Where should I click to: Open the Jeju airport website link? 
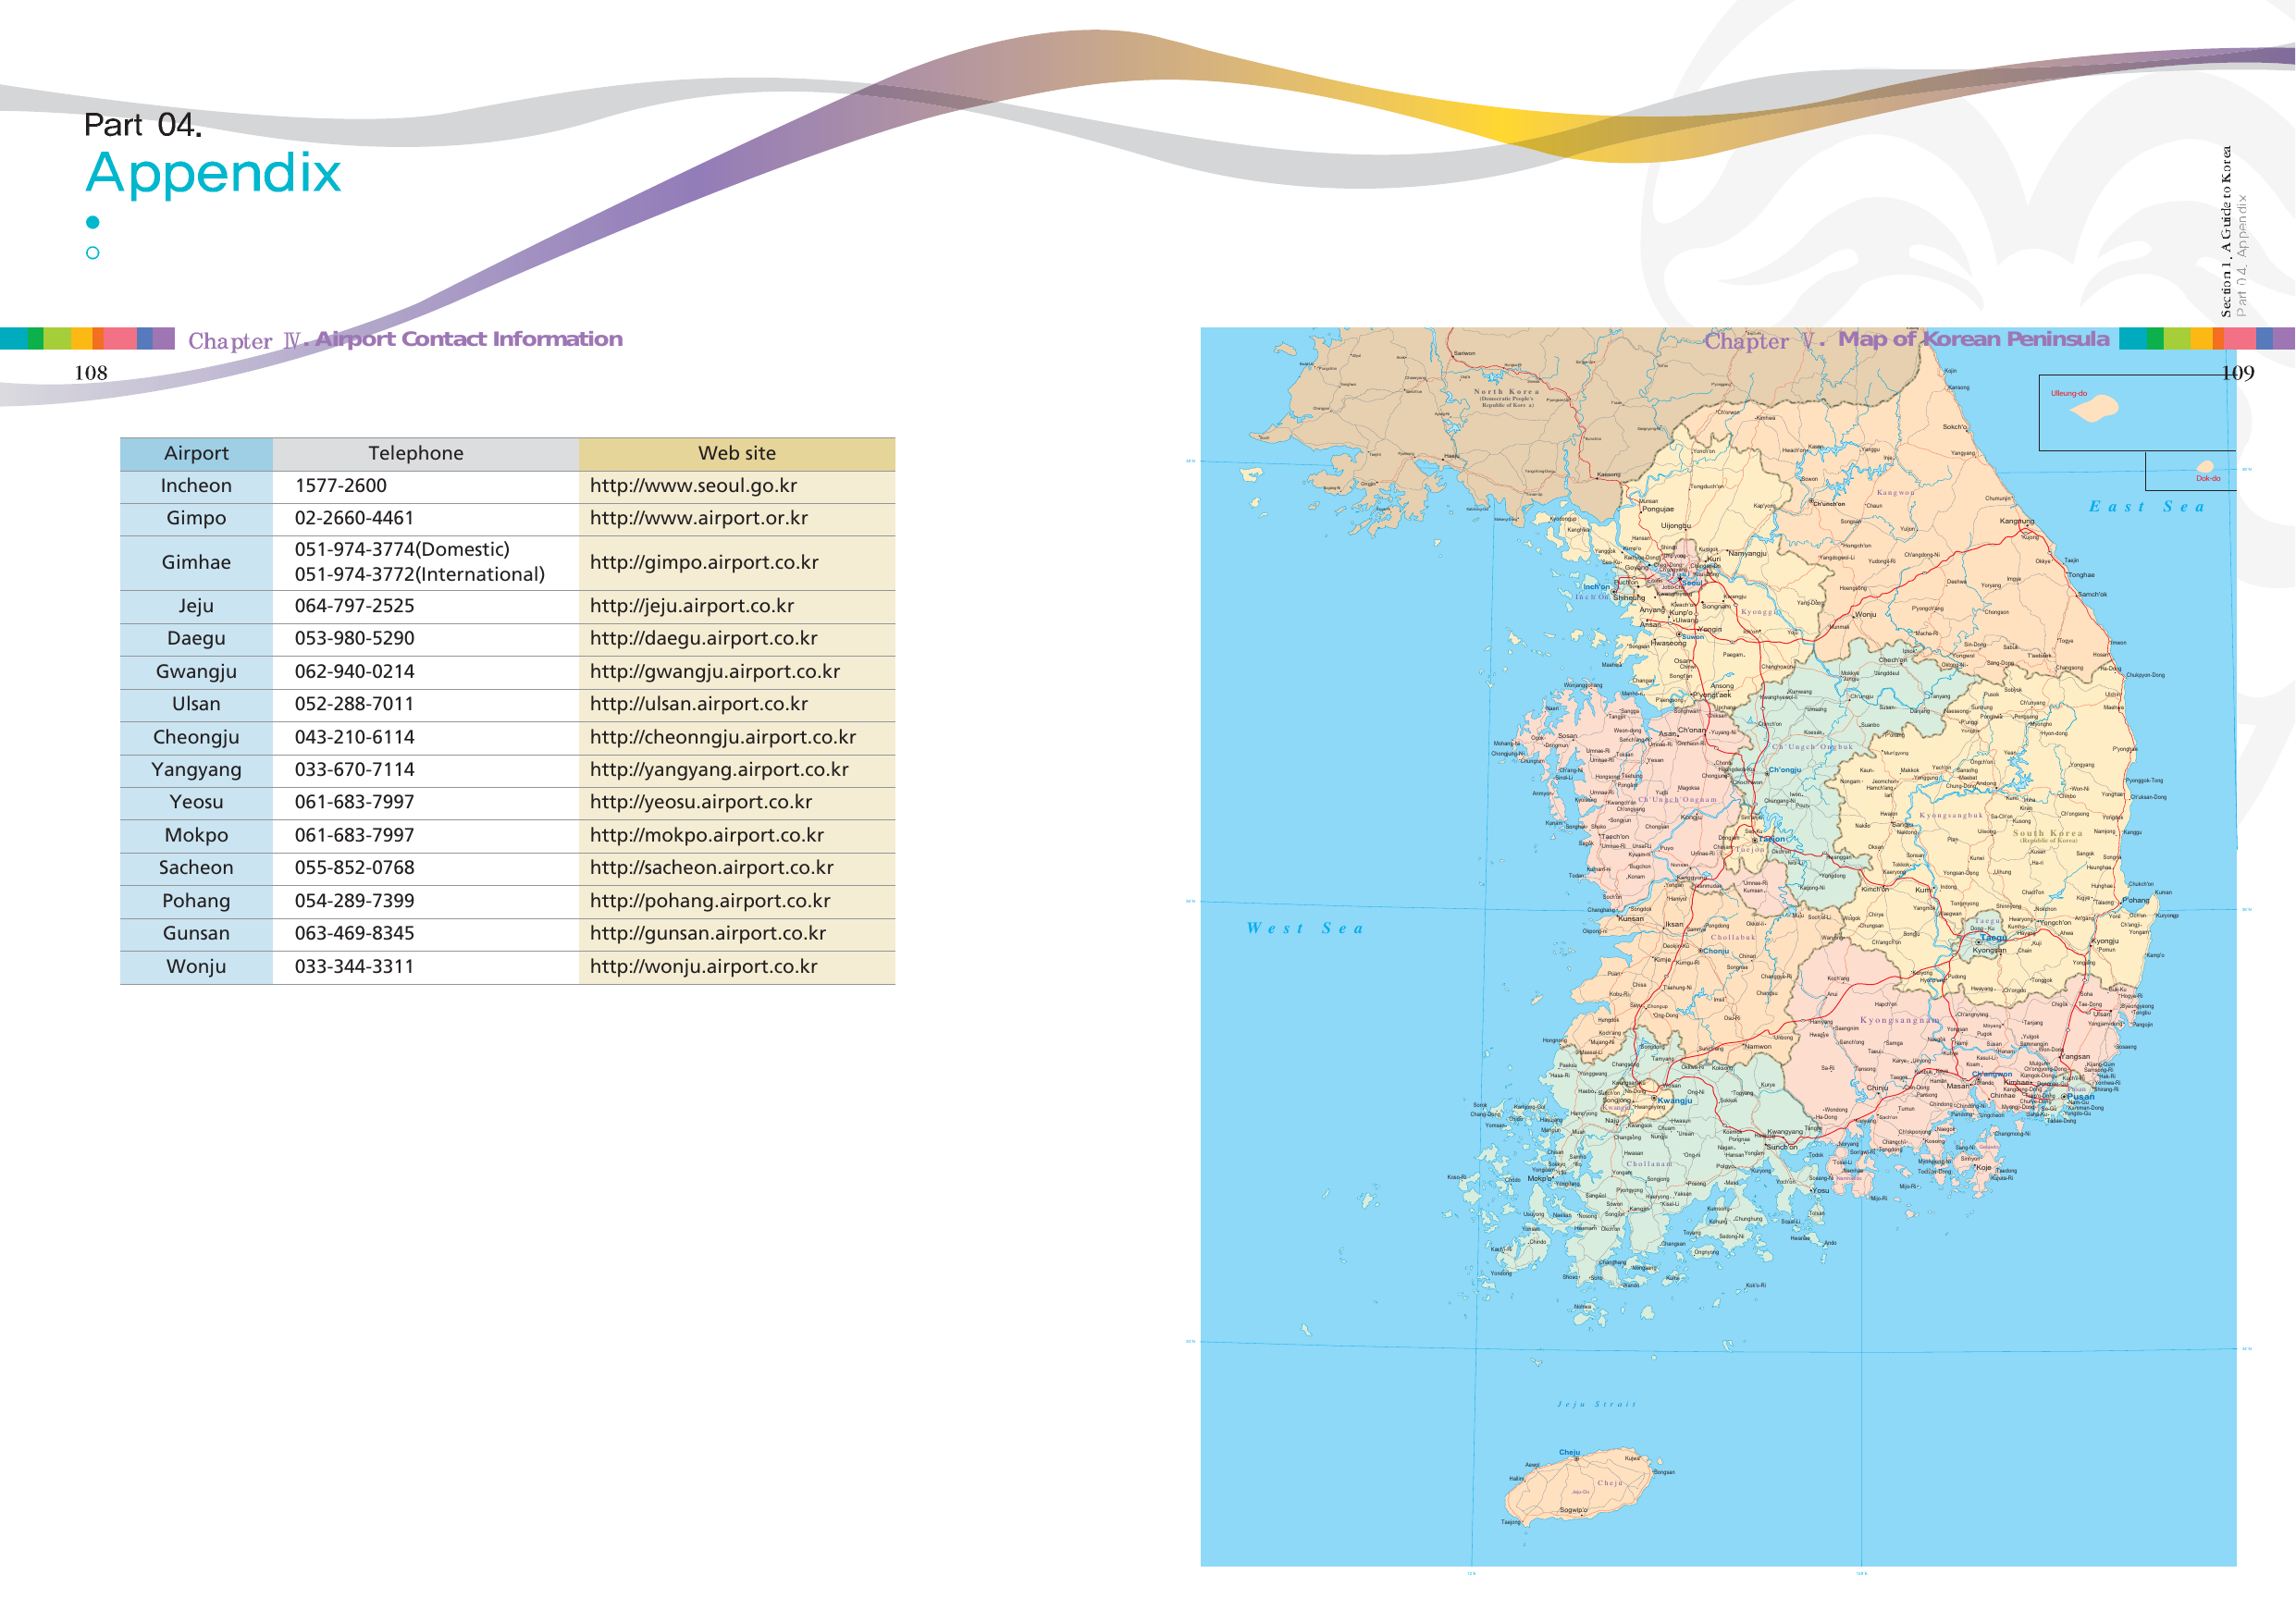click(x=691, y=606)
